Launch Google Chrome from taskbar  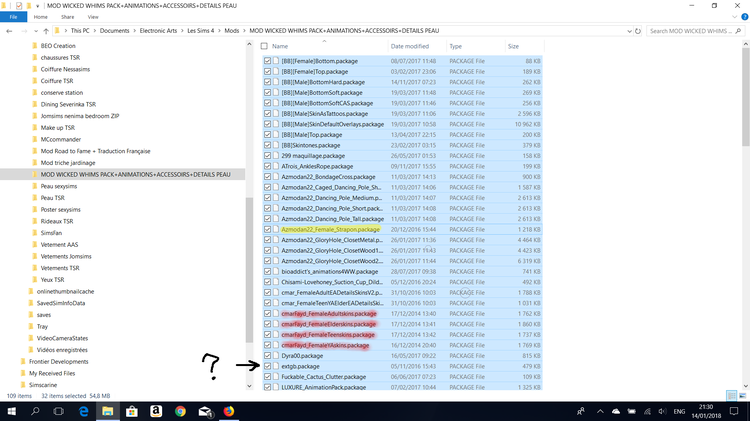coord(180,411)
